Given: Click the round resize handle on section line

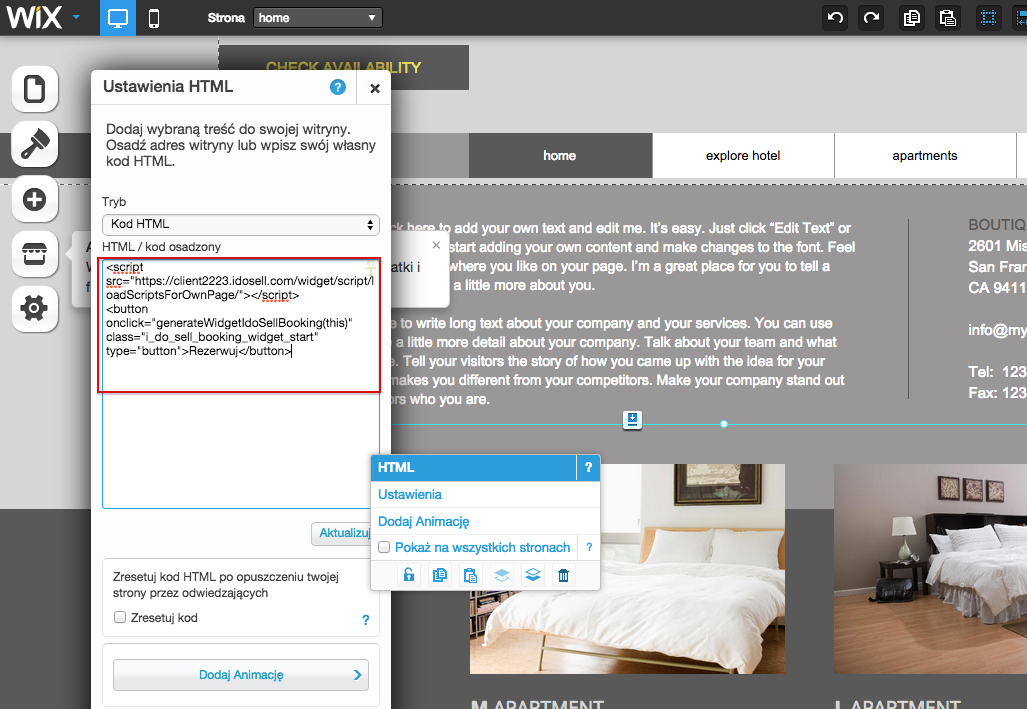Looking at the screenshot, I should [x=724, y=425].
